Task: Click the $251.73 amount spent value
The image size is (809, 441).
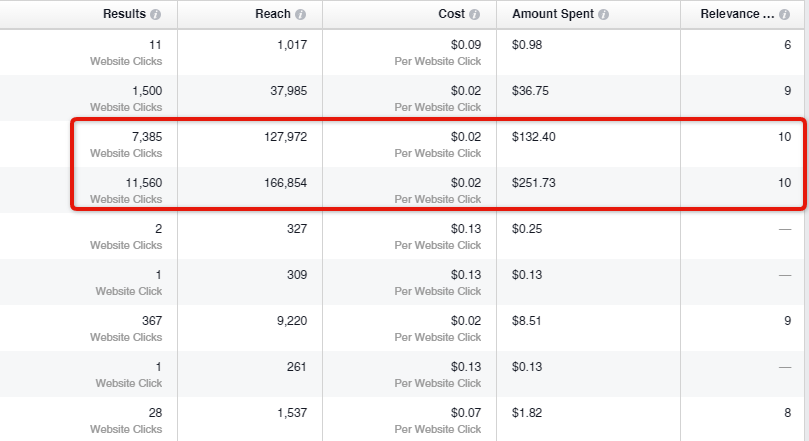Action: click(533, 183)
